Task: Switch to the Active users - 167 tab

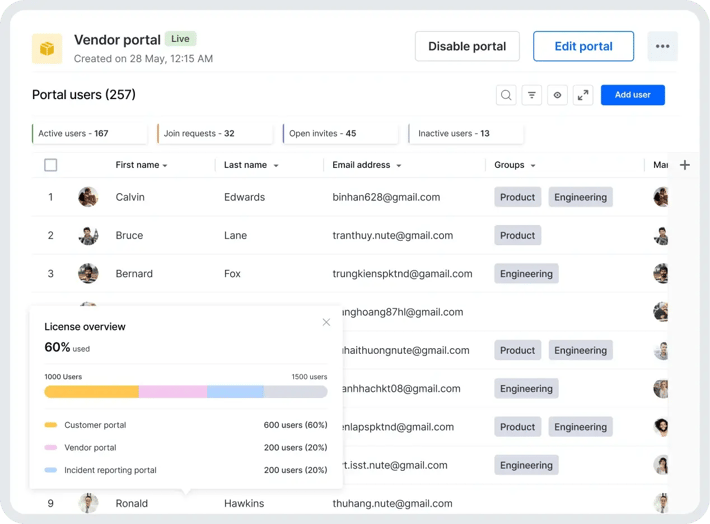Action: (x=90, y=134)
